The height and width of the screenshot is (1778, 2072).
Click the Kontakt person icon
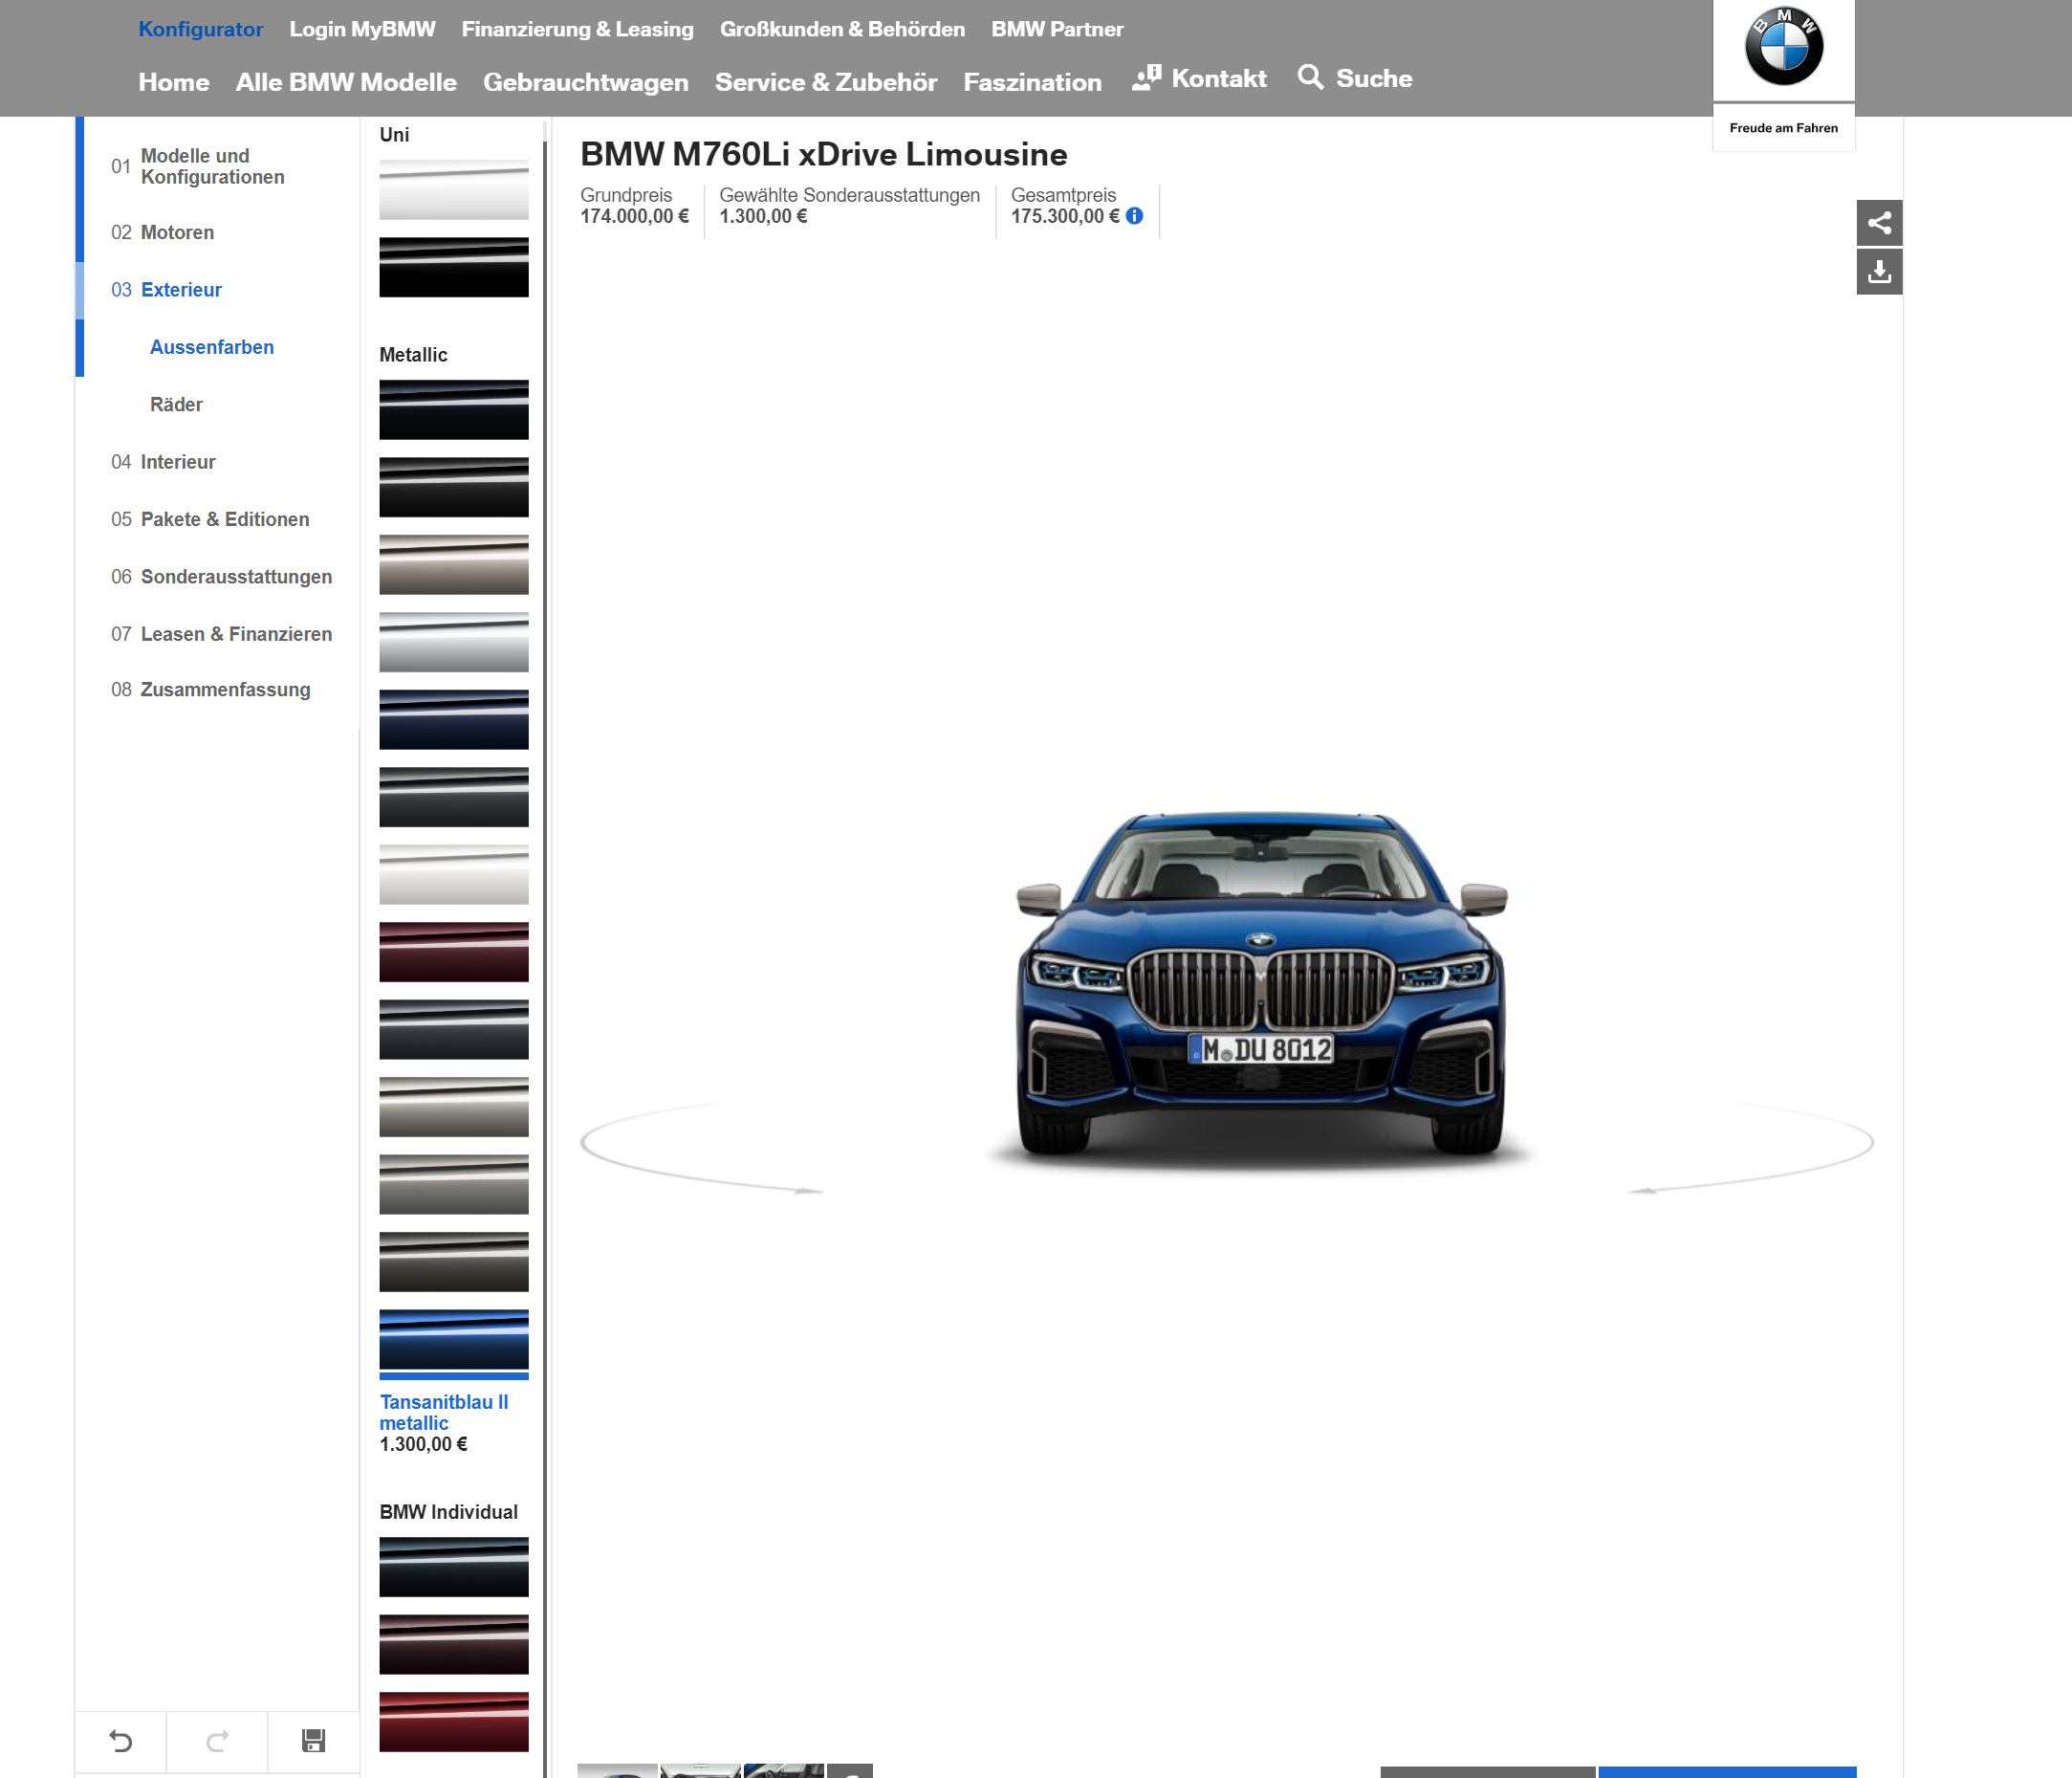pos(1146,78)
